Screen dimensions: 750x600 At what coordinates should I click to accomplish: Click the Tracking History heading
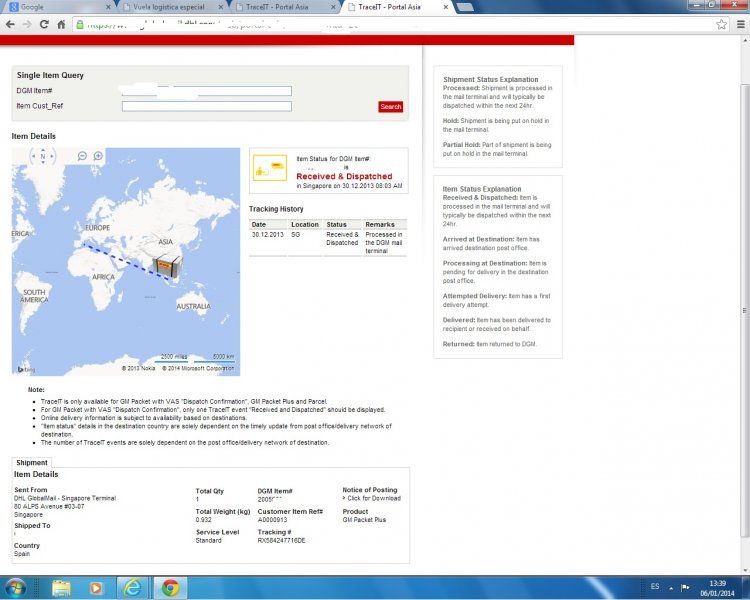click(x=276, y=209)
